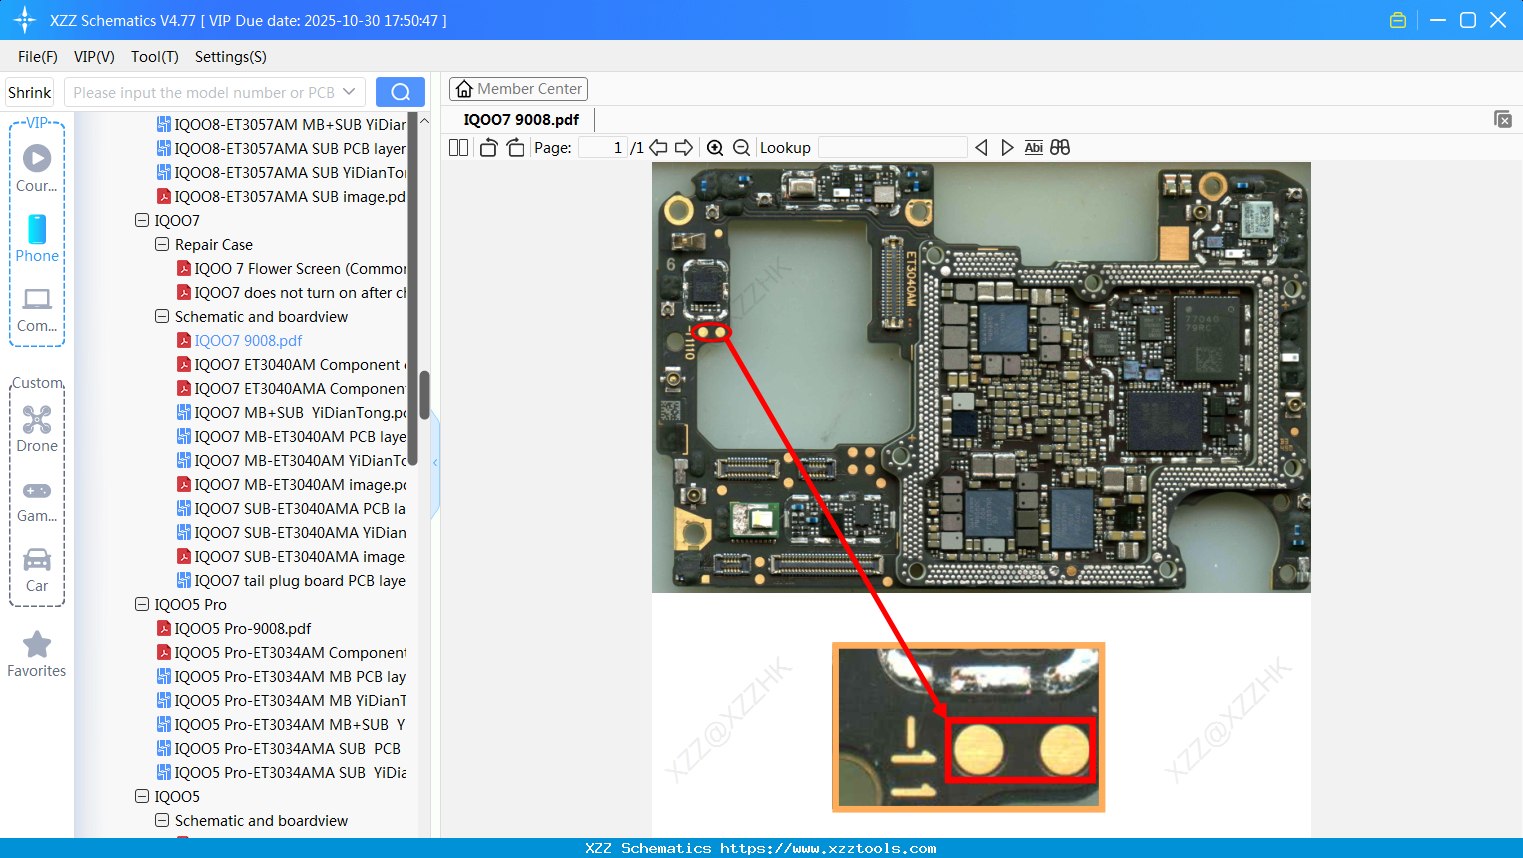Go to the next page arrow
The image size is (1523, 858).
click(684, 147)
